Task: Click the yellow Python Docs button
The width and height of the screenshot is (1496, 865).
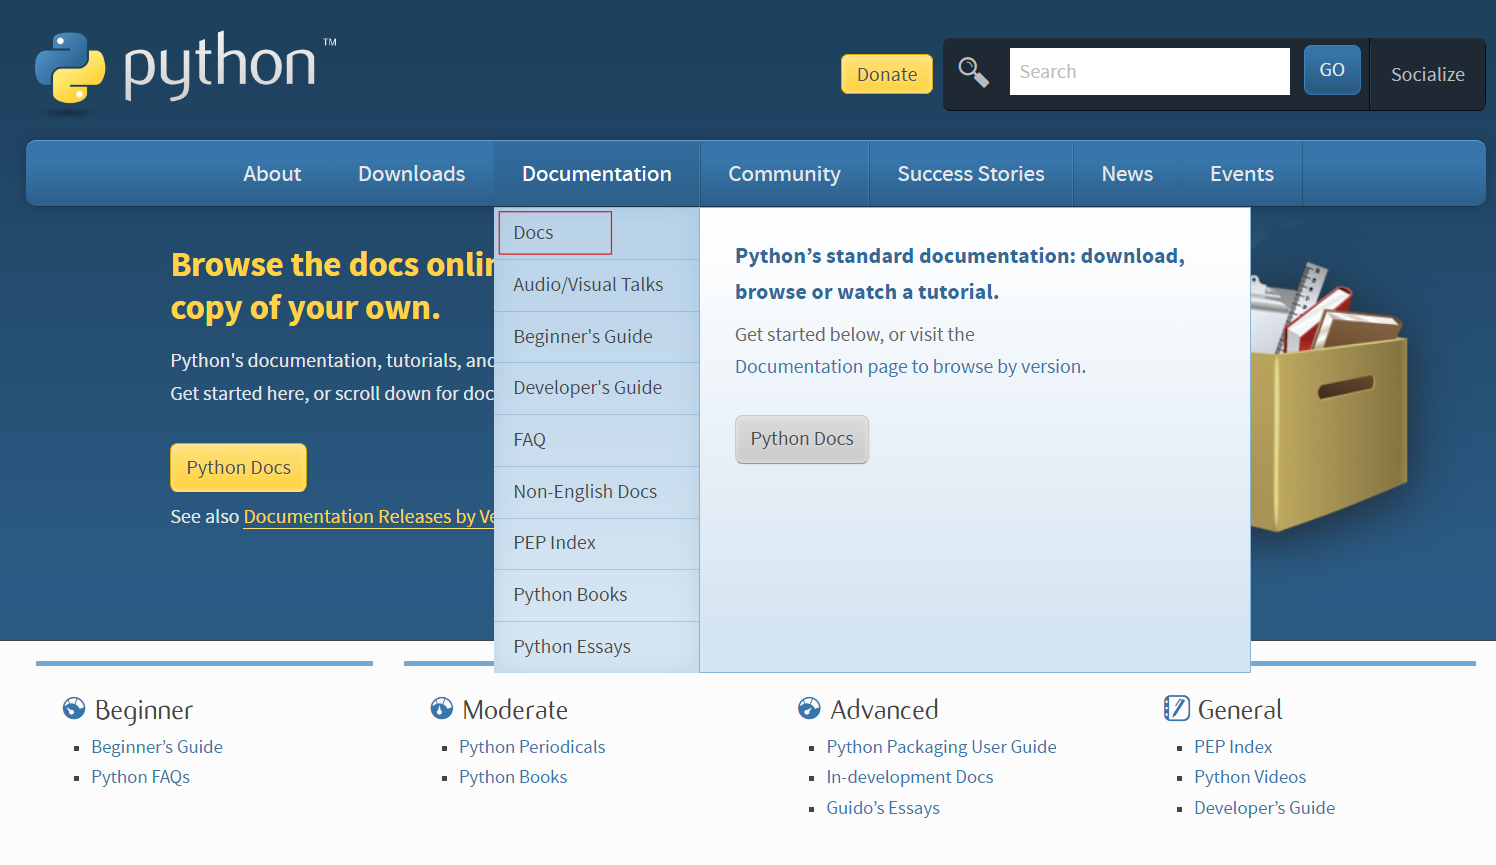Action: tap(238, 467)
